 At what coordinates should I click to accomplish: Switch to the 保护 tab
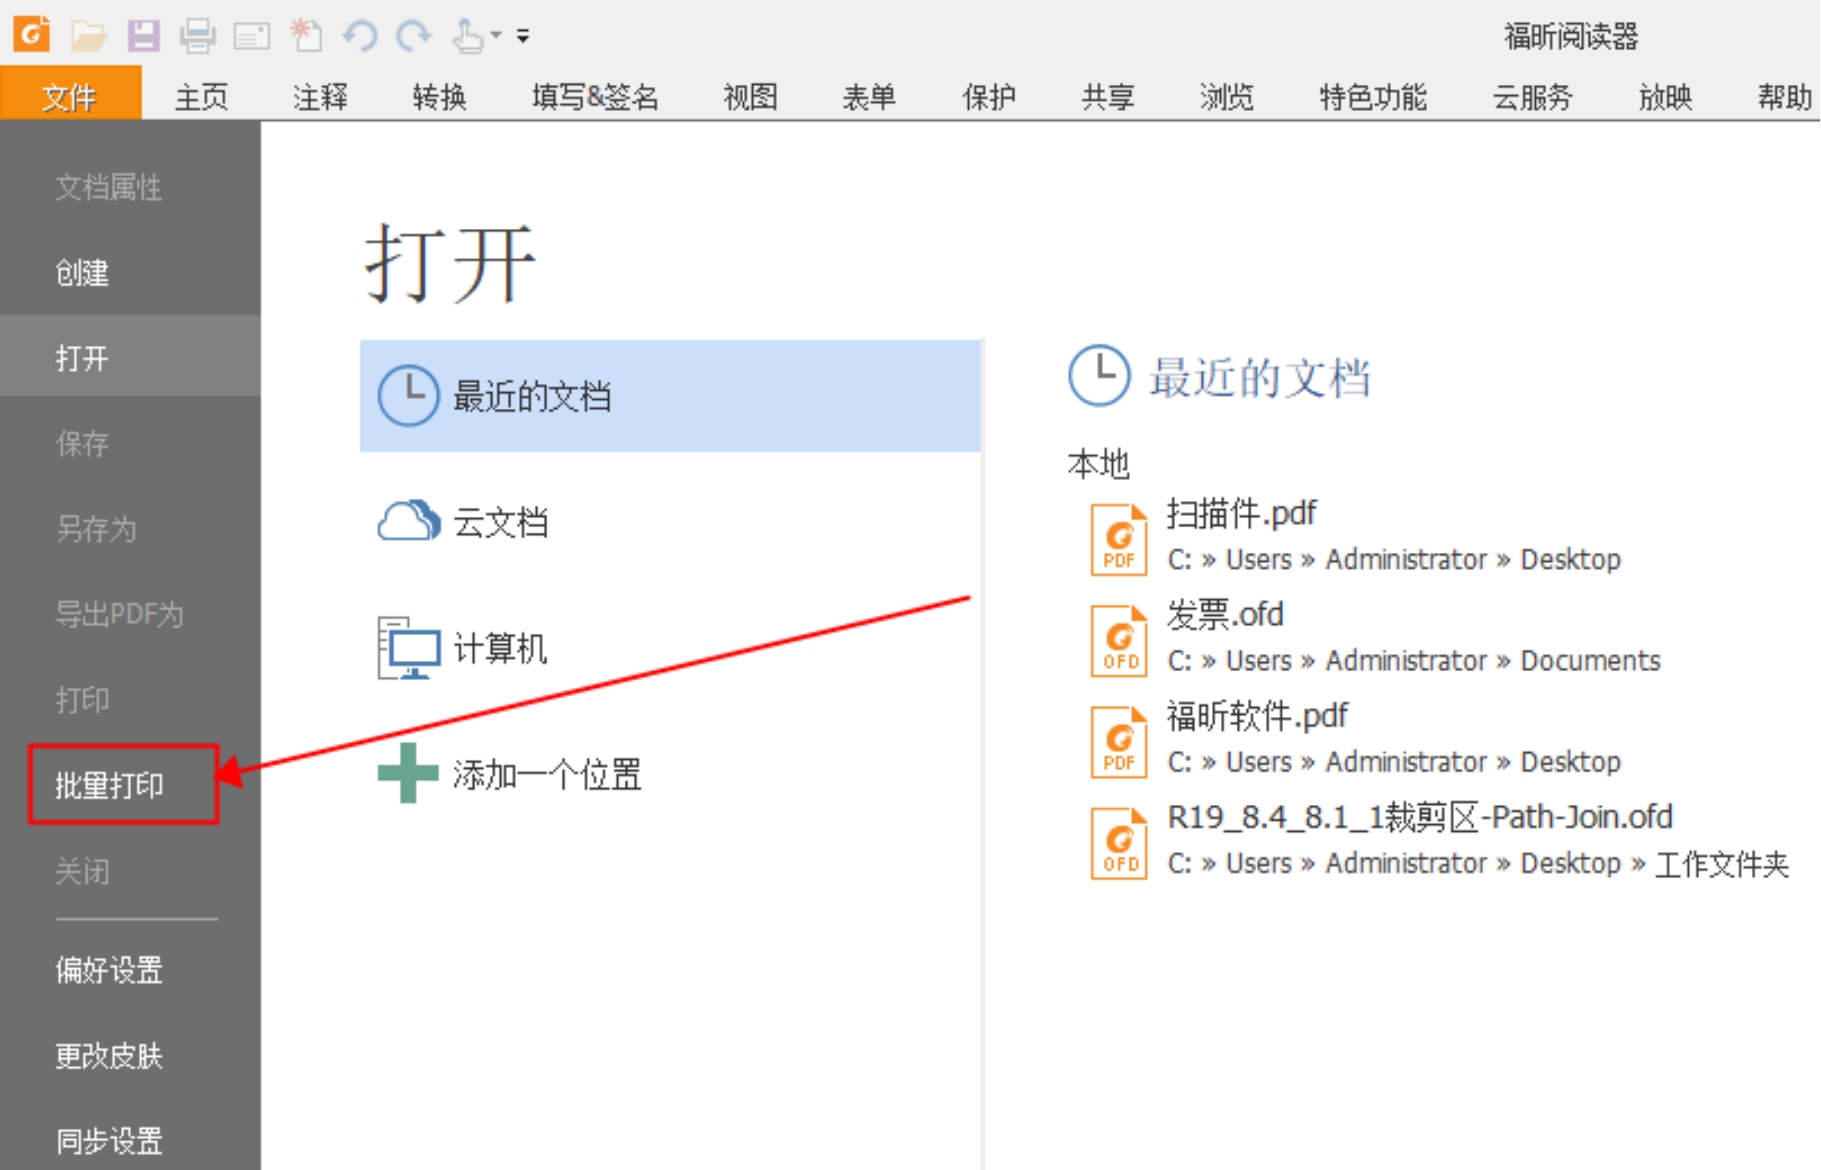989,97
